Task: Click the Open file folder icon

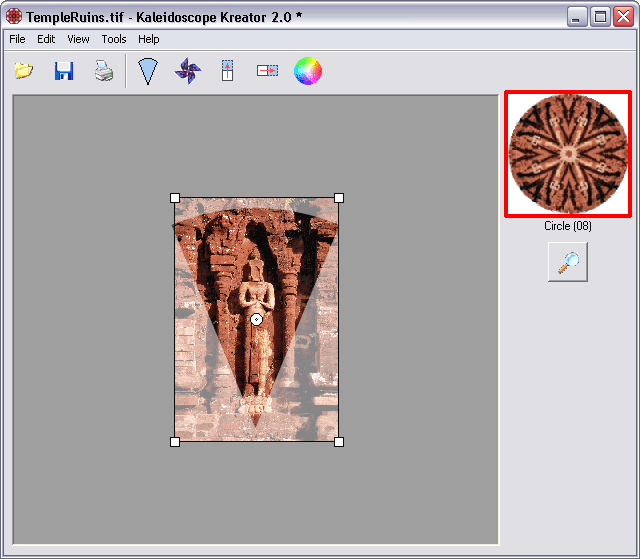Action: click(x=24, y=71)
